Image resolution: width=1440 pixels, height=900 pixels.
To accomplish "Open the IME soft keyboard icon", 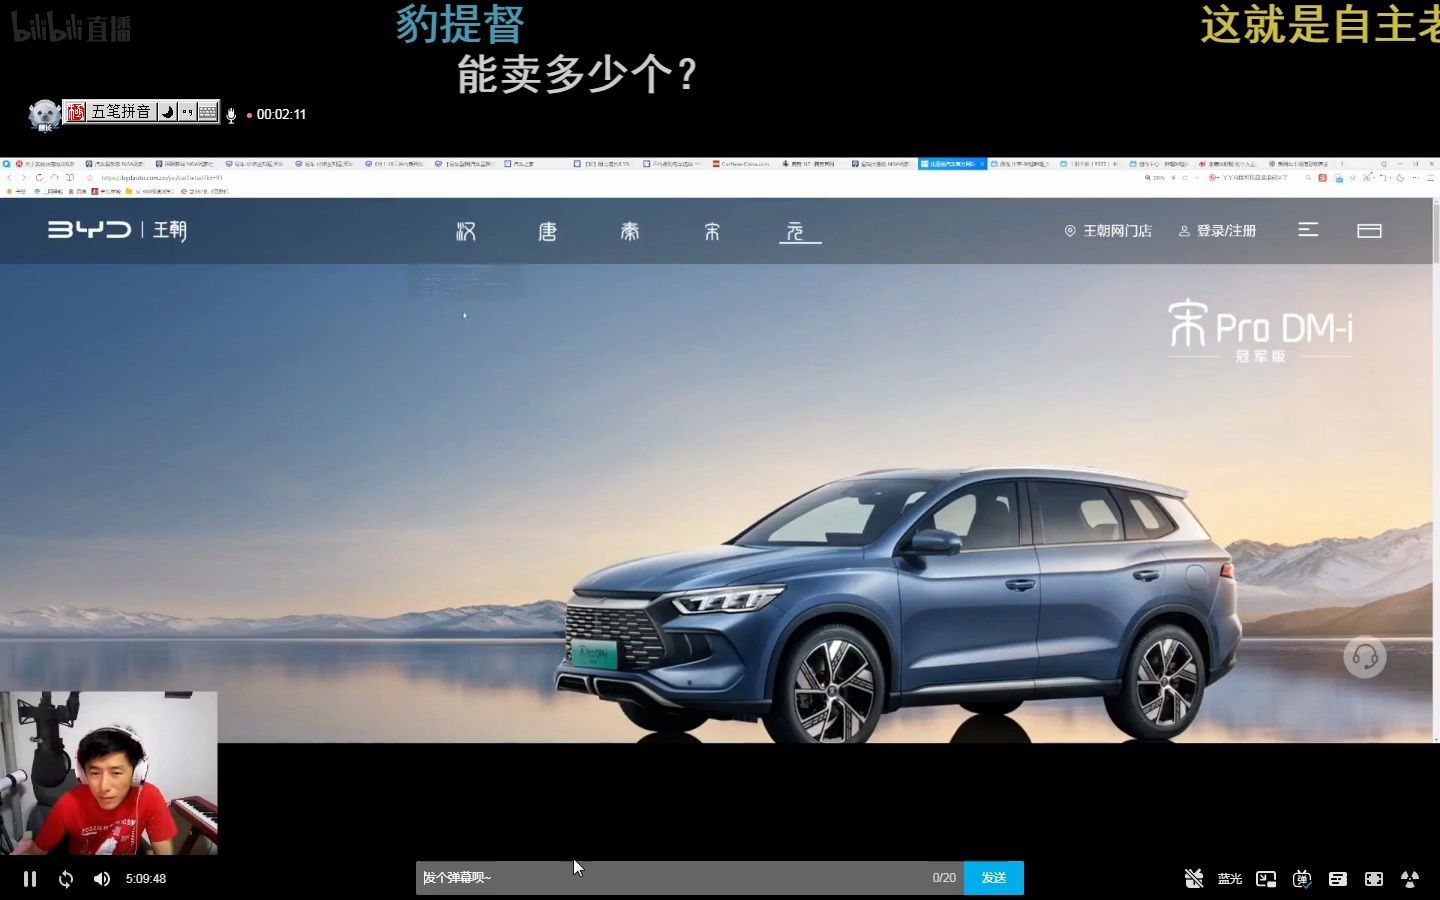I will coord(207,112).
